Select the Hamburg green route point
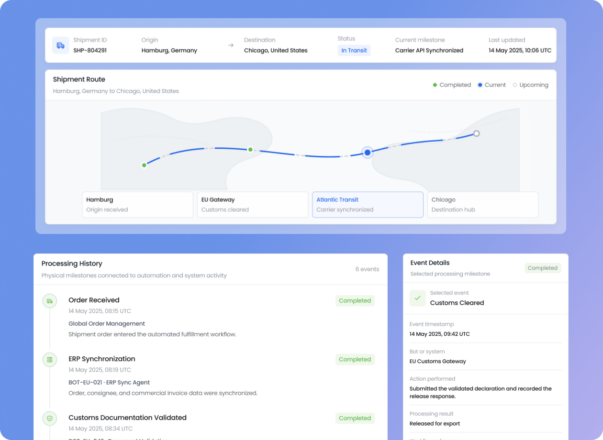Screen dimensions: 603x440 144,165
